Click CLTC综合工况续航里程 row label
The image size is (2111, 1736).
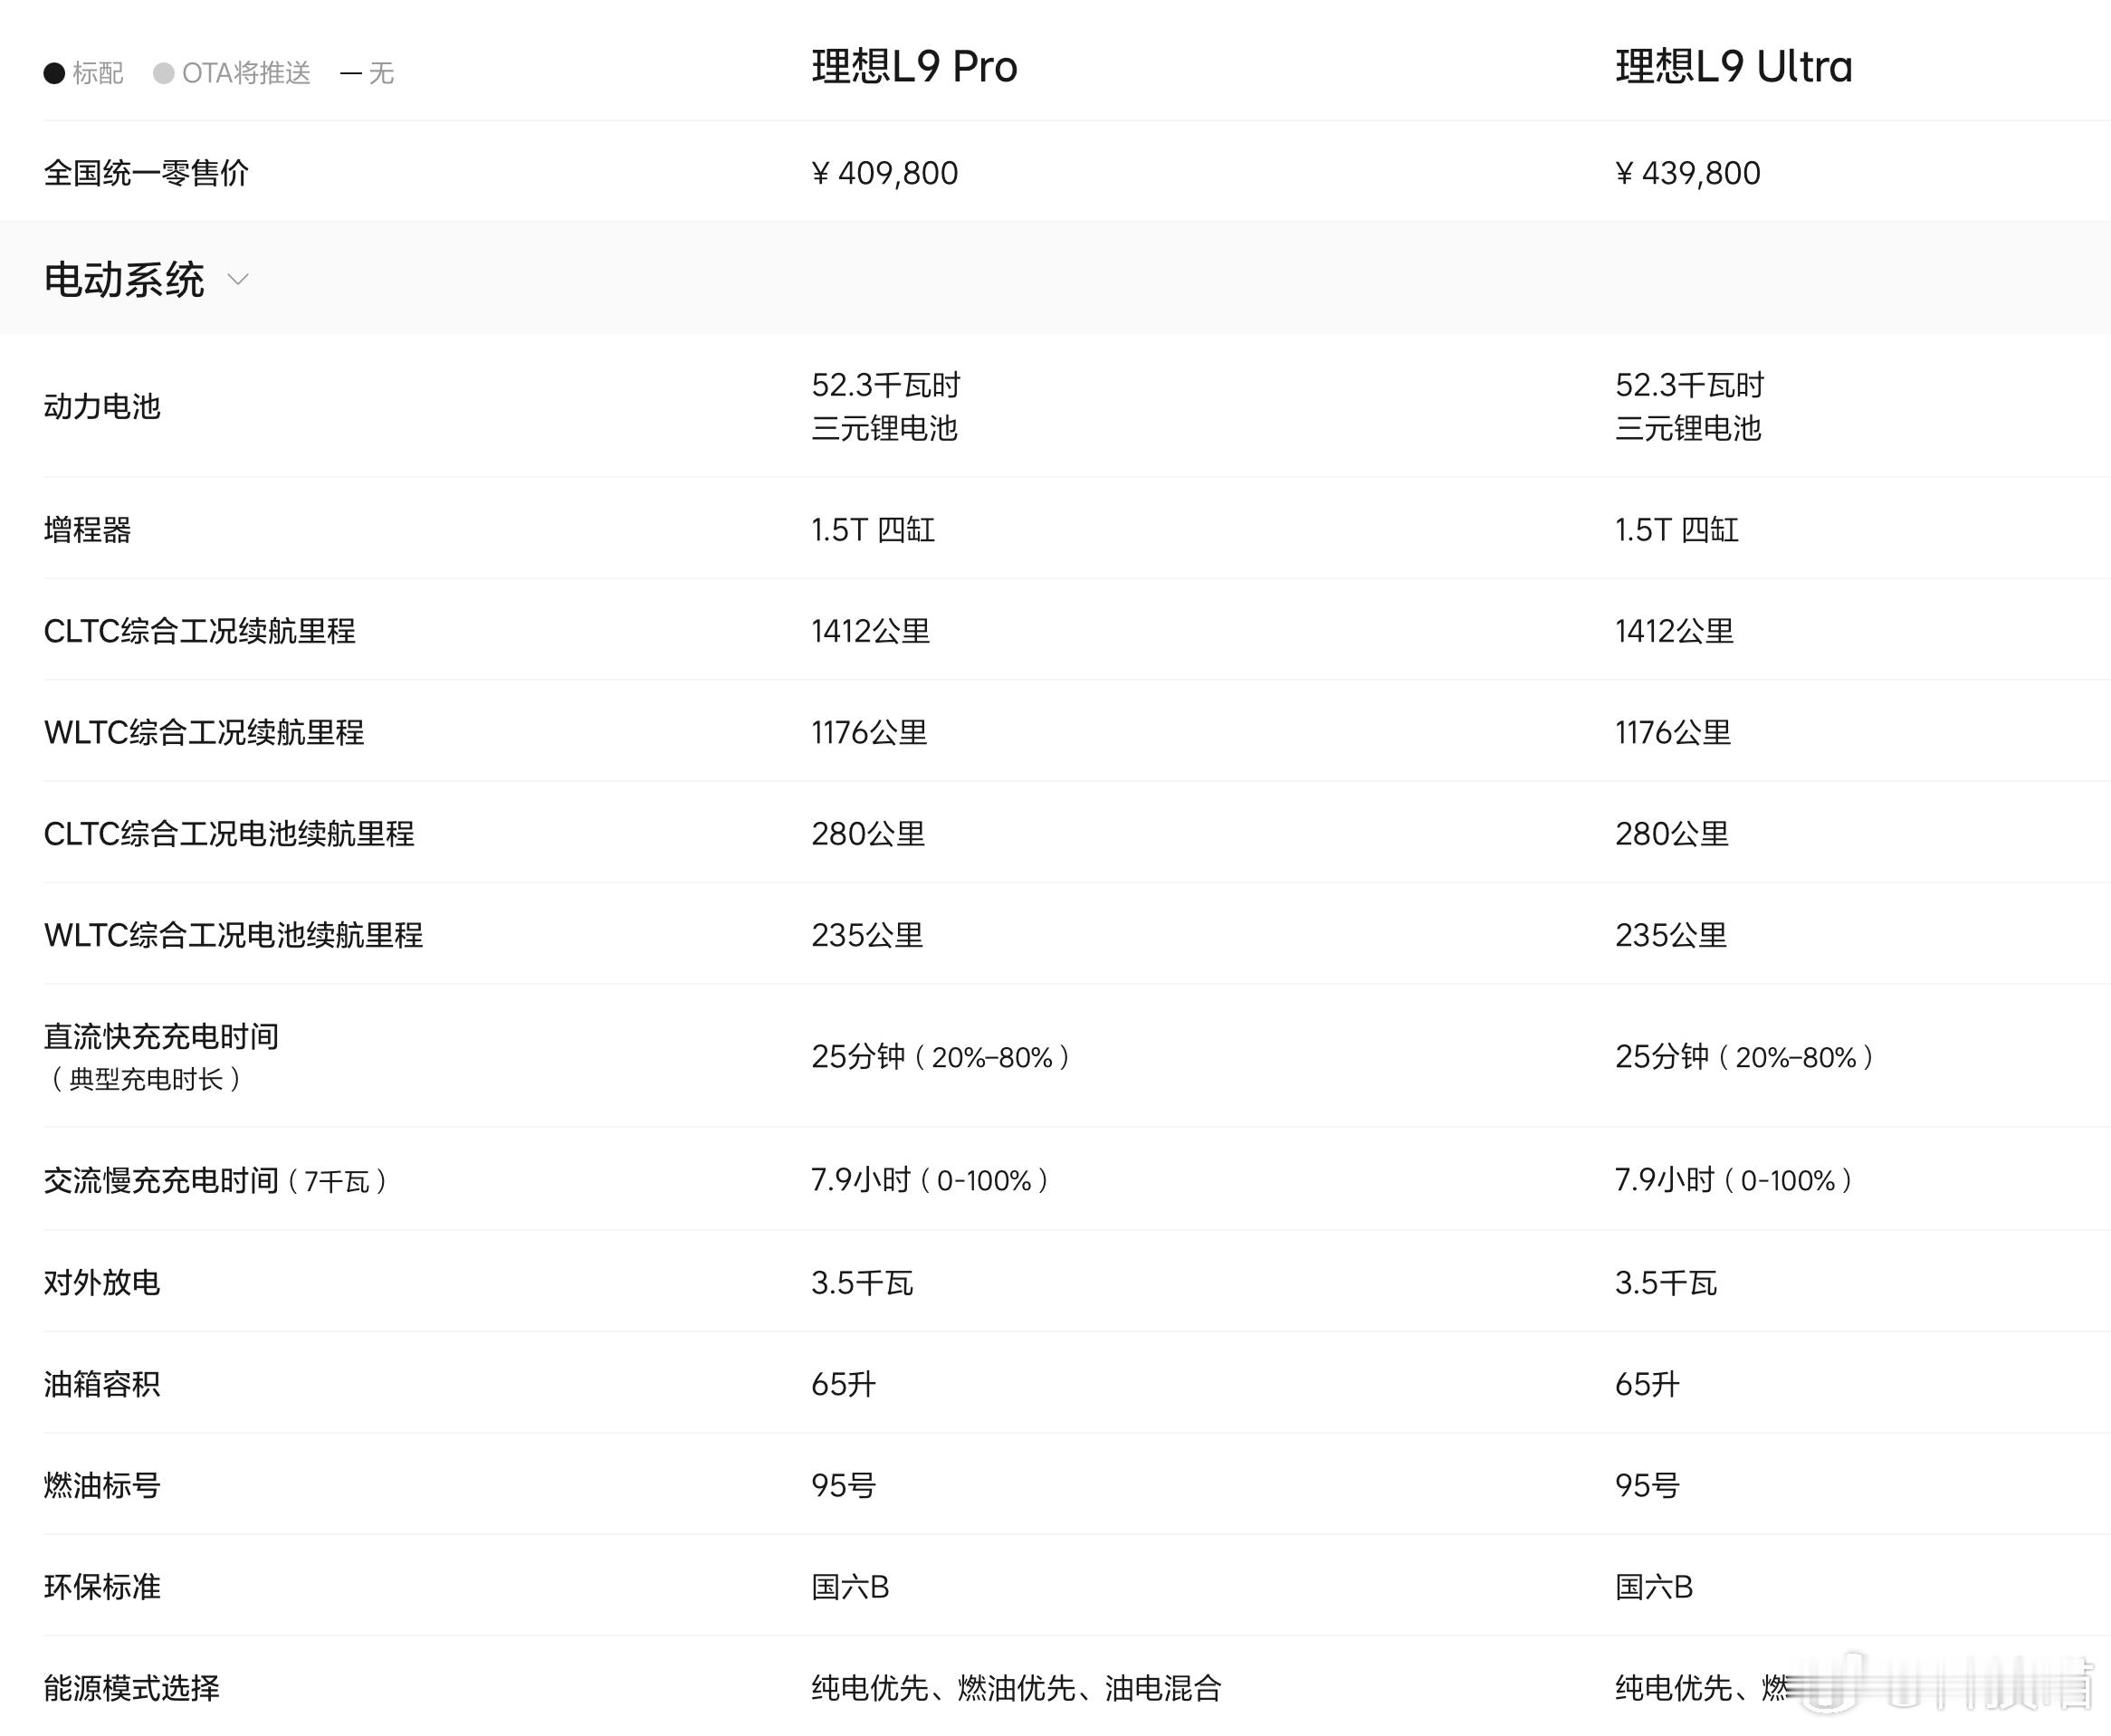[x=199, y=631]
